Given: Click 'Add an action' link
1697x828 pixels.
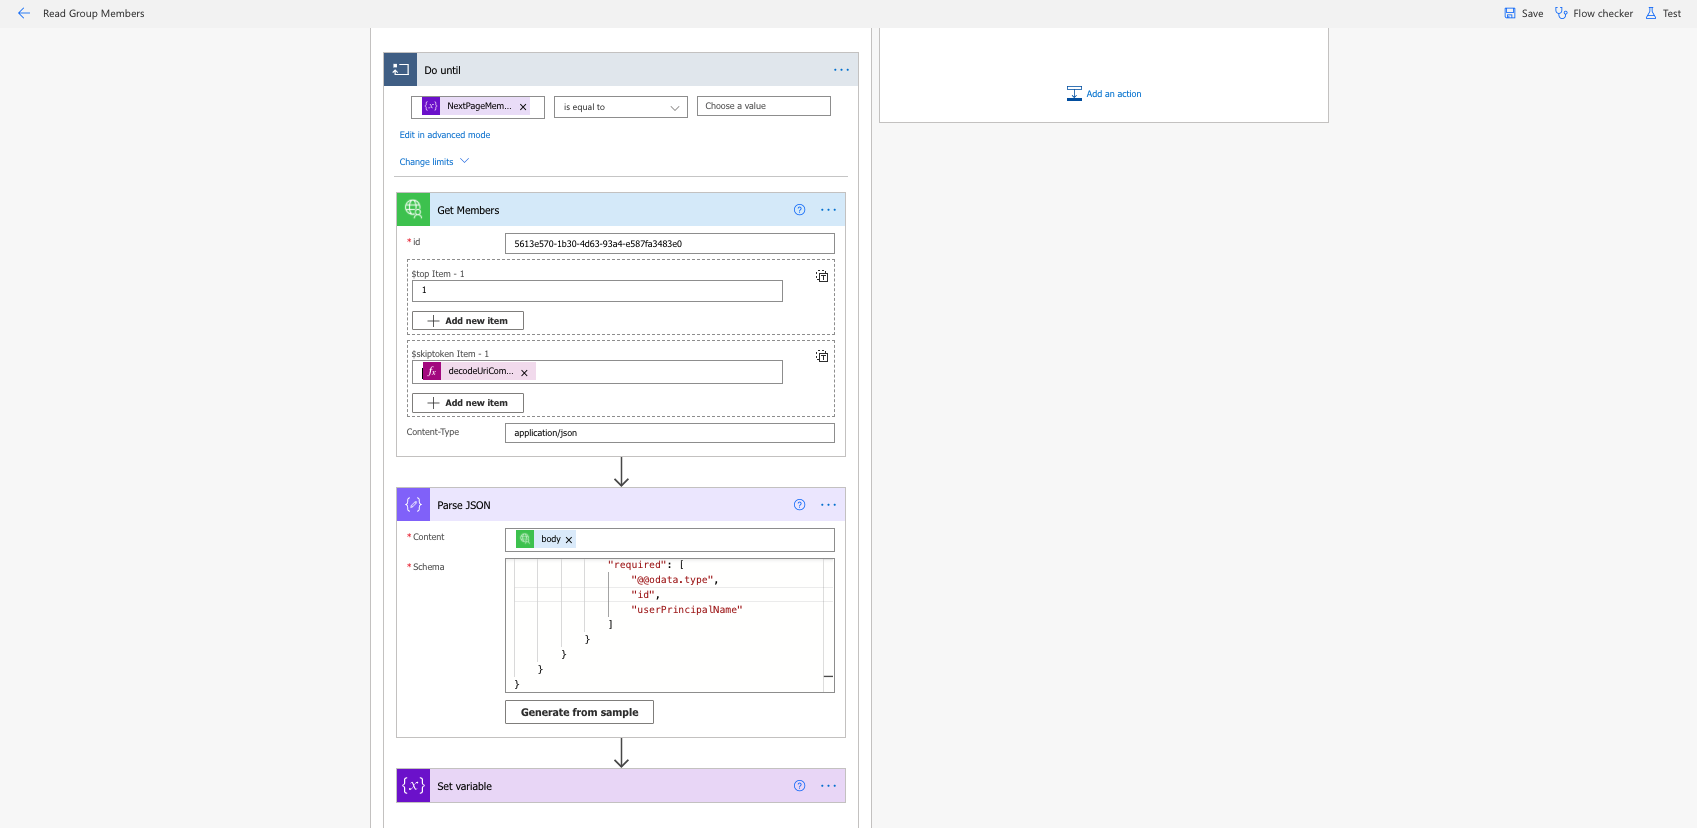Looking at the screenshot, I should click(1114, 94).
